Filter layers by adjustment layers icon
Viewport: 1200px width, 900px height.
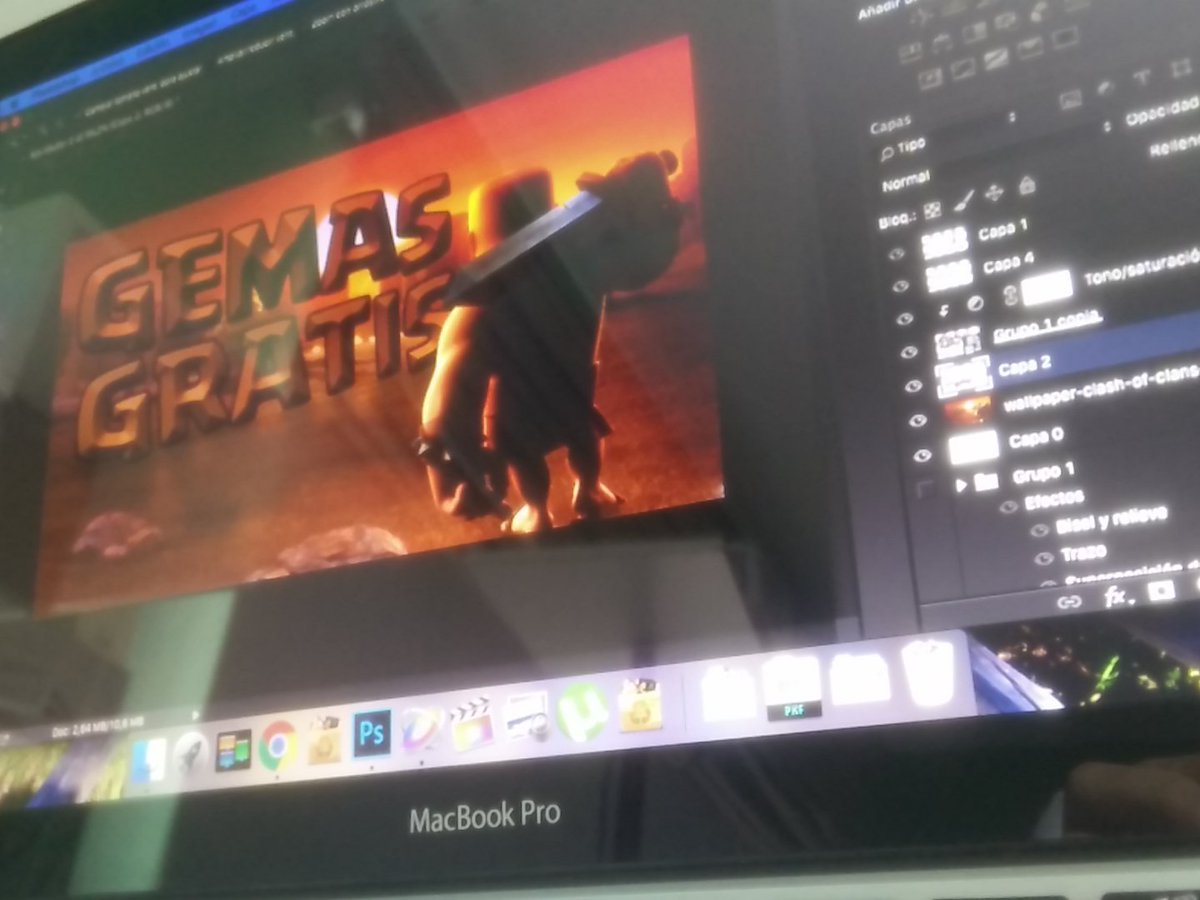tap(1106, 90)
